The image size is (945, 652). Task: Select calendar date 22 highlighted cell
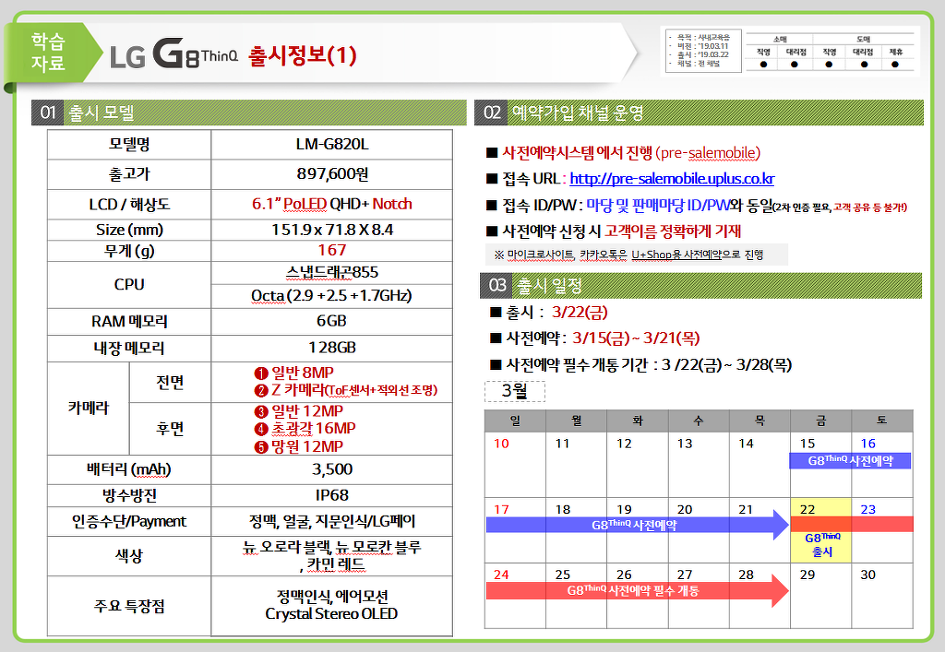(821, 530)
